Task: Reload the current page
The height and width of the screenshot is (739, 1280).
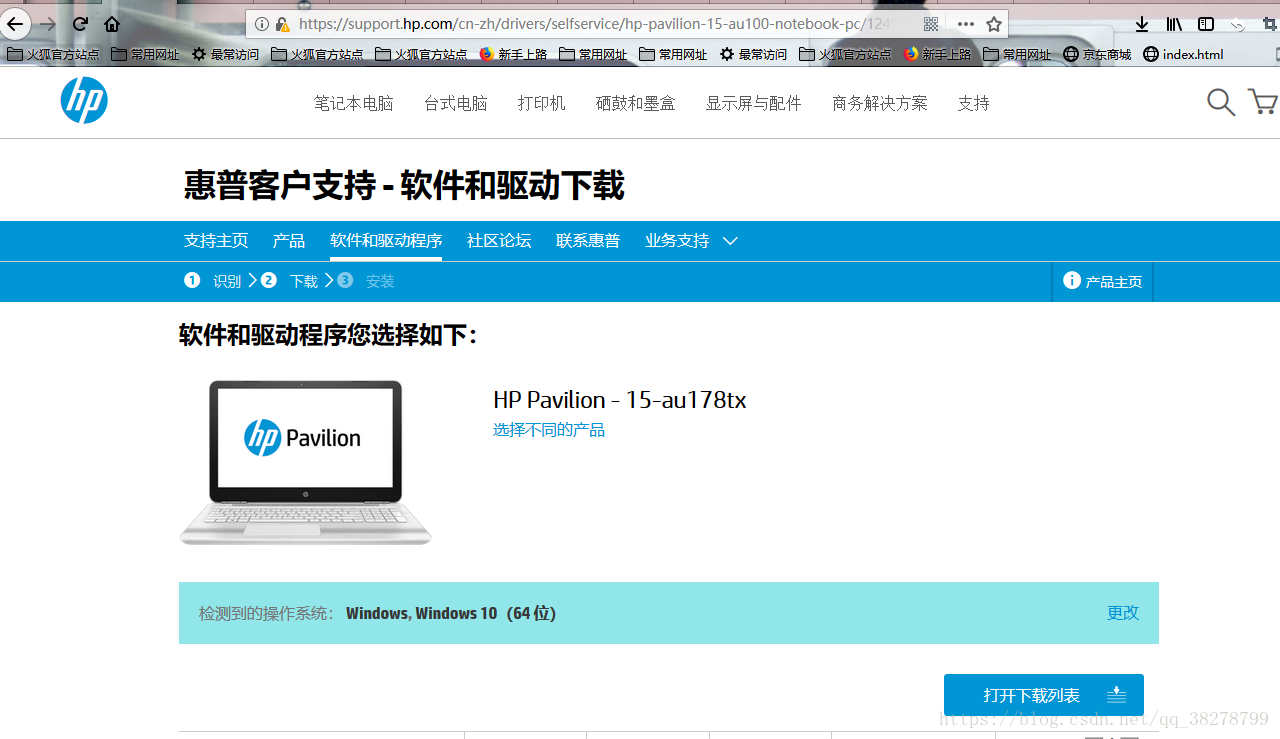Action: (x=80, y=24)
